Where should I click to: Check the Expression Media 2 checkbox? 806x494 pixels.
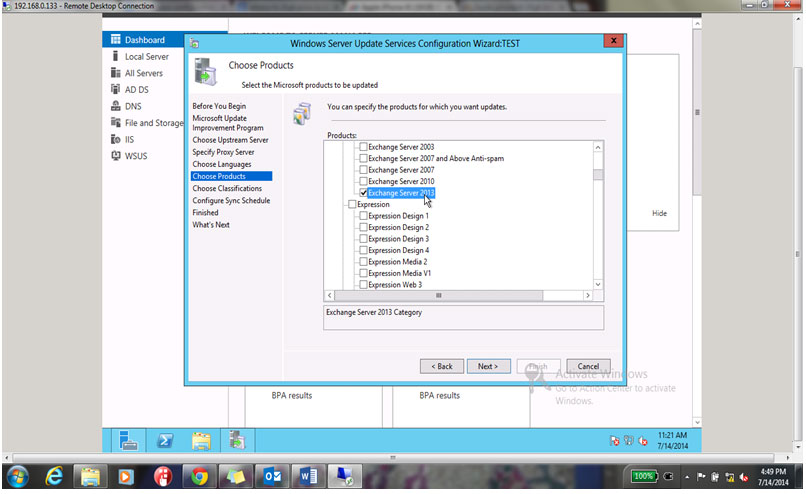coord(363,262)
